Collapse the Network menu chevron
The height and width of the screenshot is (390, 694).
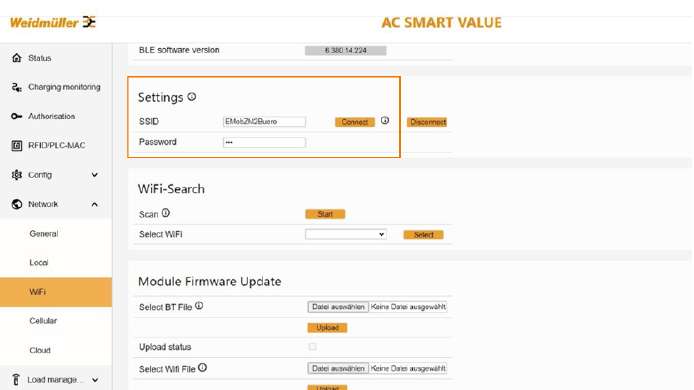click(95, 204)
